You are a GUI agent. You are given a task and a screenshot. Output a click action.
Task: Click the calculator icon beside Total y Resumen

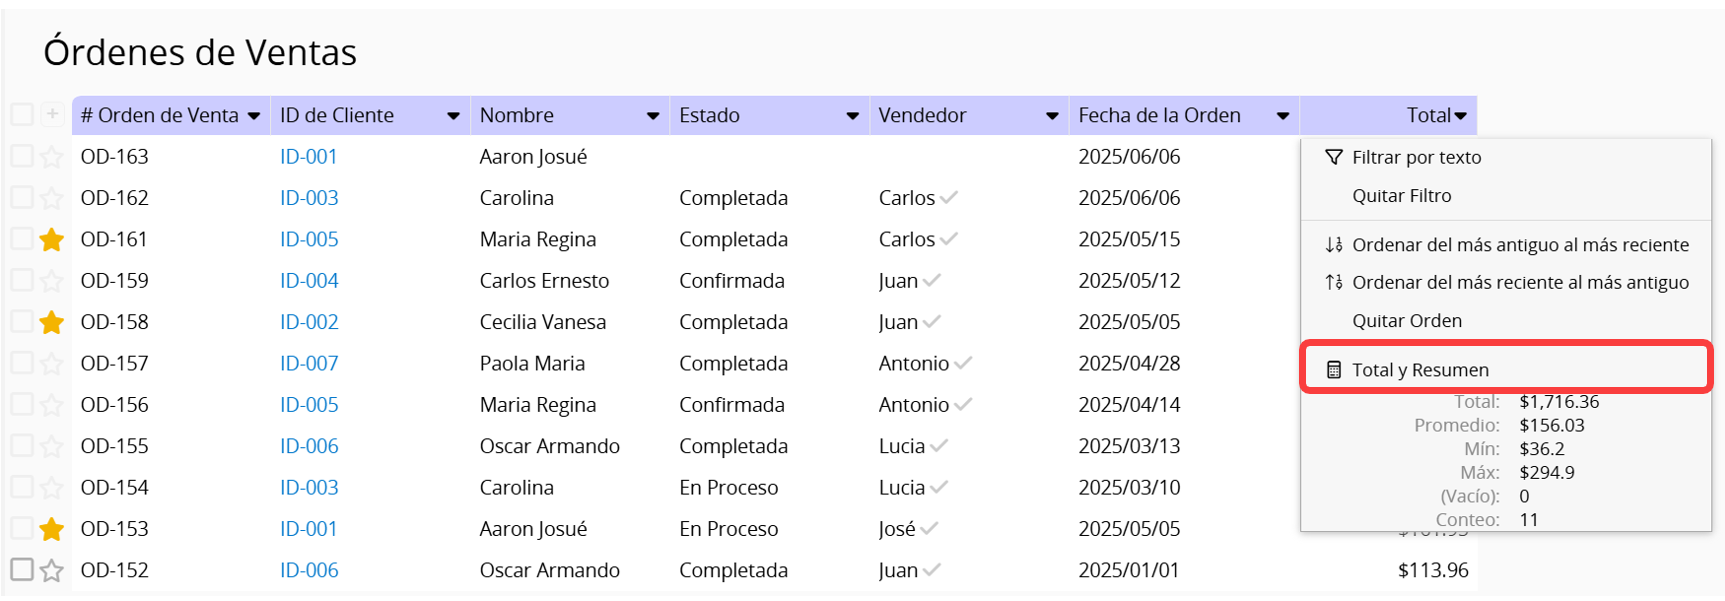1333,370
